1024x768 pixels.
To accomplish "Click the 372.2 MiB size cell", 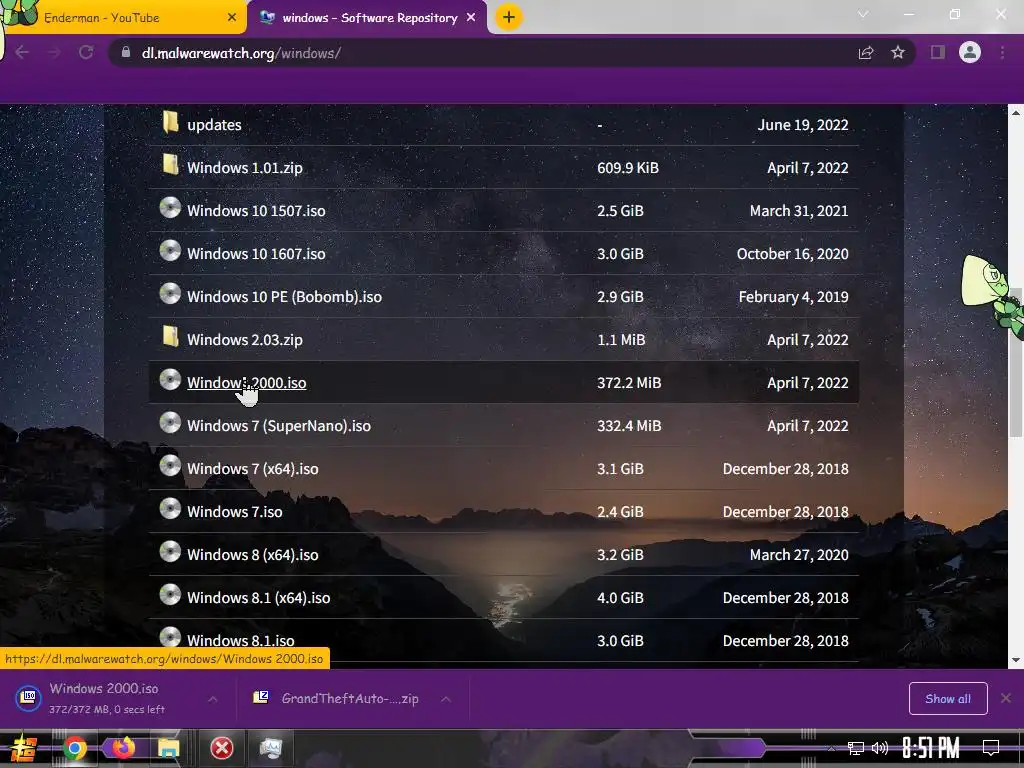I will pyautogui.click(x=629, y=383).
